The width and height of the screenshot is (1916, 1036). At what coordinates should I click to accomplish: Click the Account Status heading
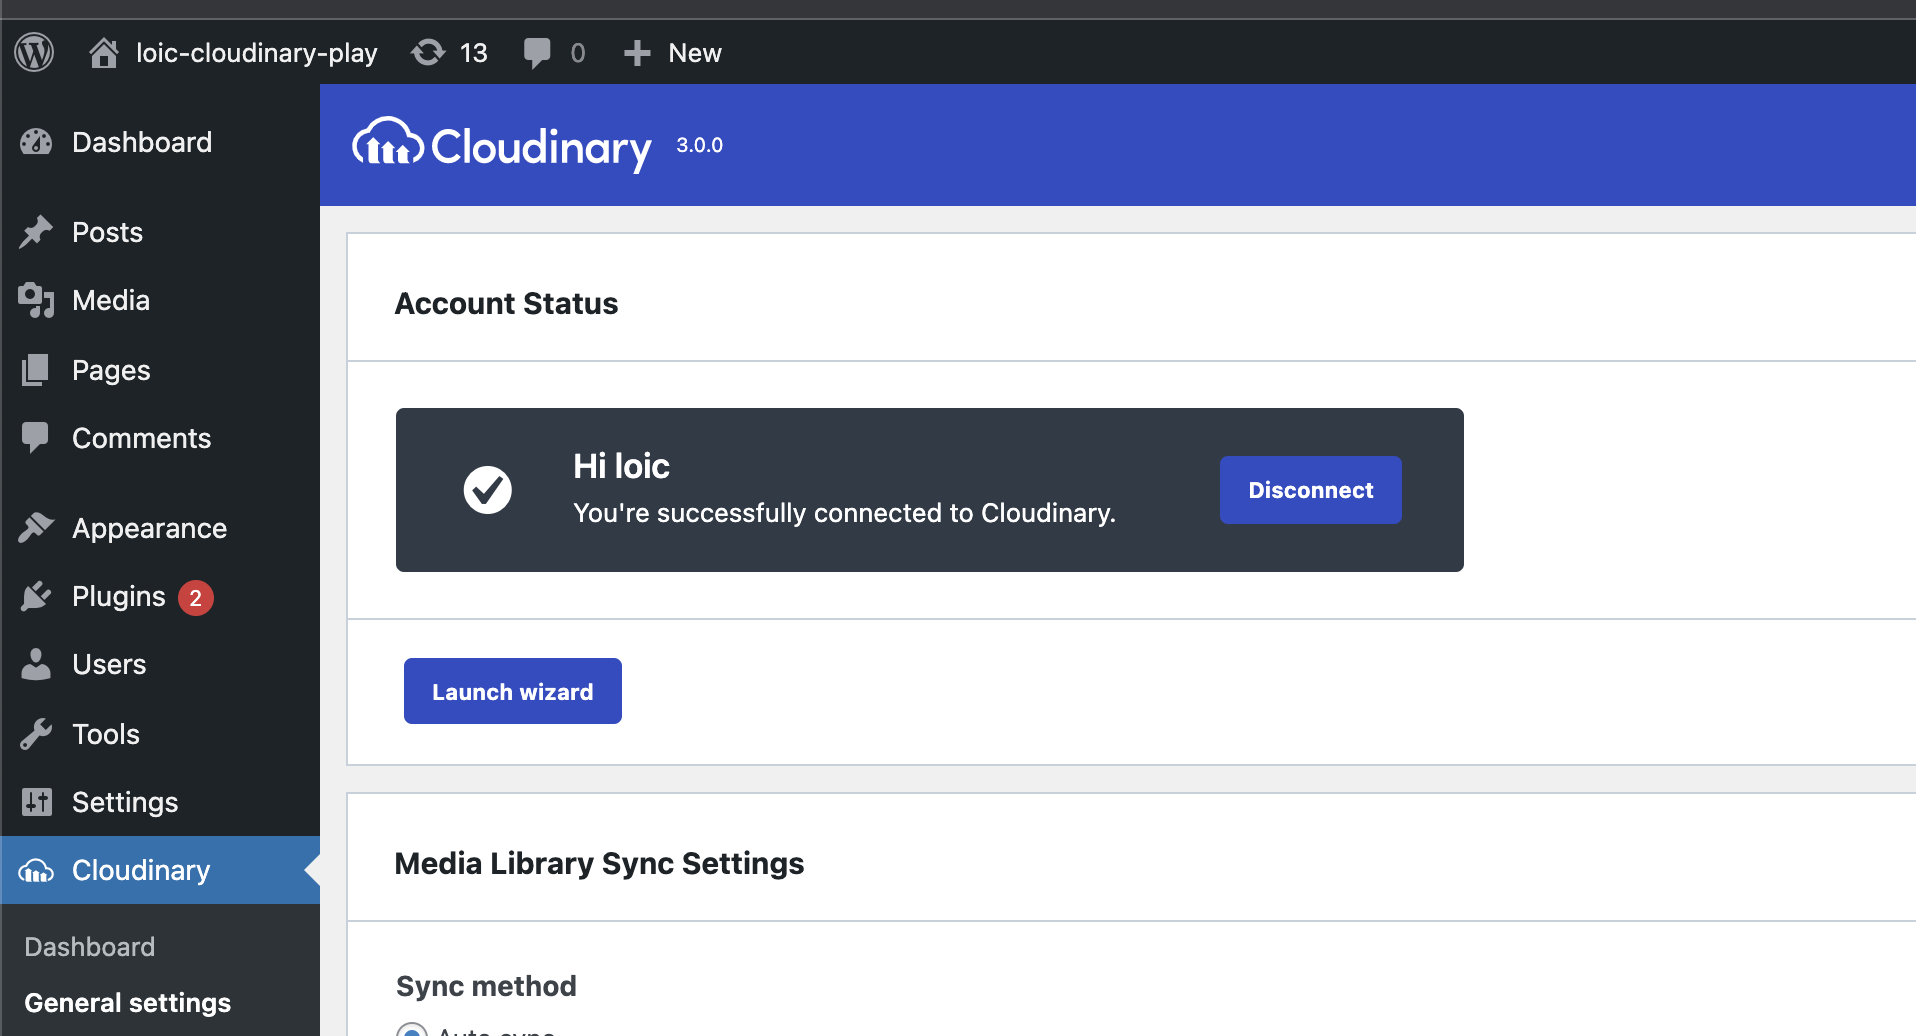pyautogui.click(x=507, y=303)
